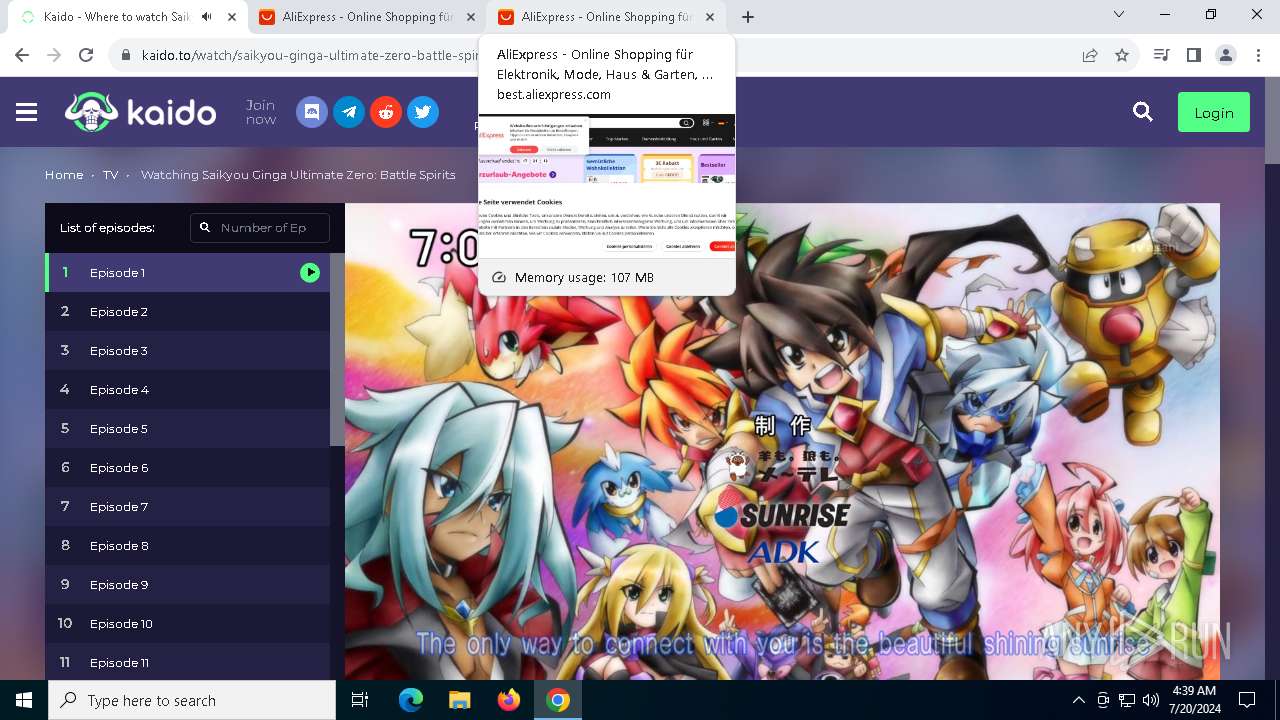Open Chrome three-dot menu
1280x720 pixels.
(1258, 55)
